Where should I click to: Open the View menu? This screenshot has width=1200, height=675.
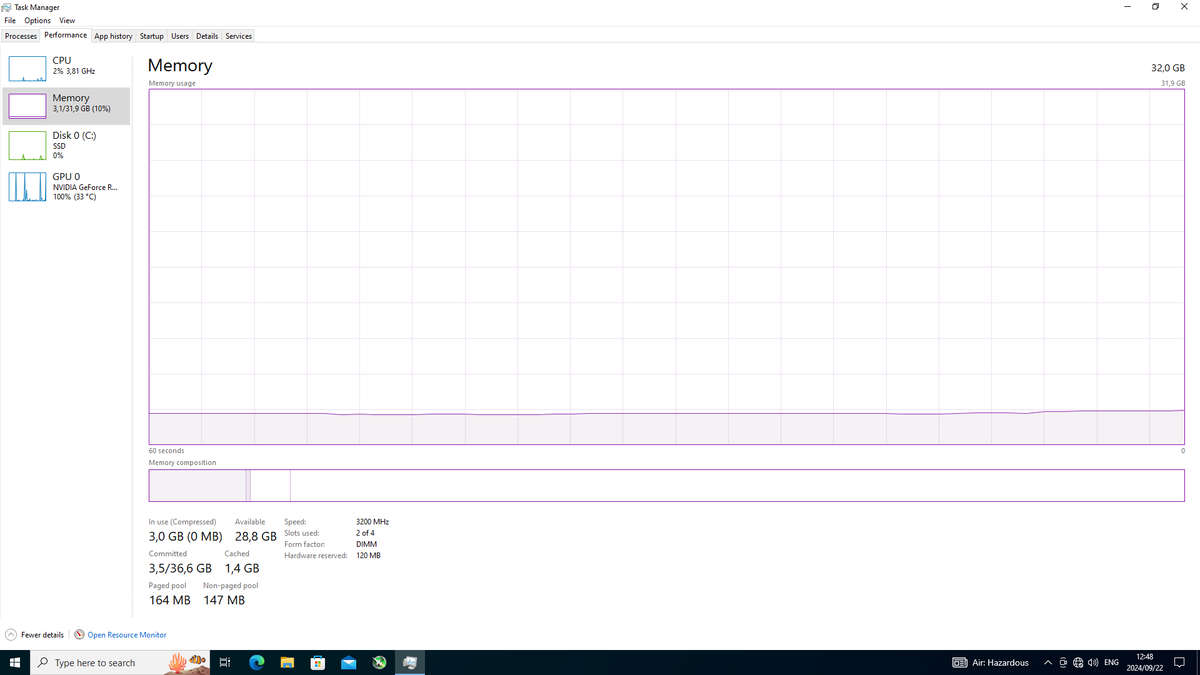point(66,20)
